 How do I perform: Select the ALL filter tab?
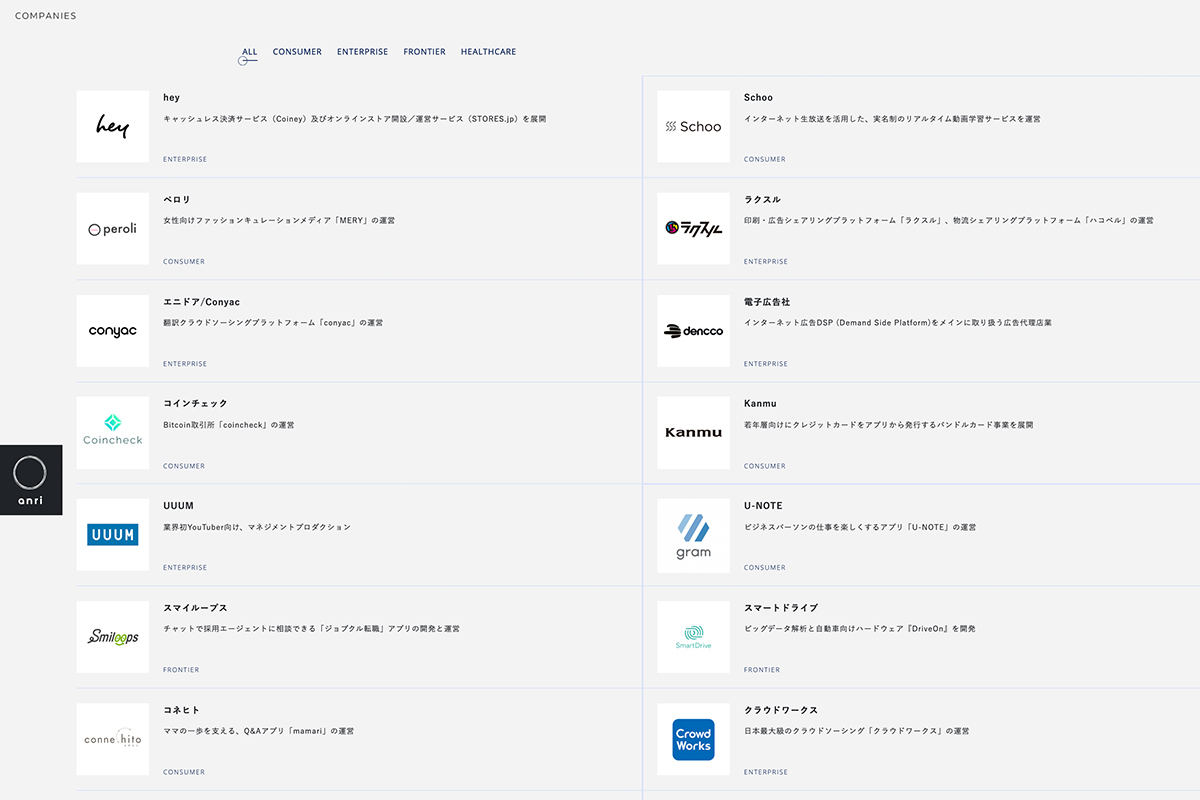point(249,52)
